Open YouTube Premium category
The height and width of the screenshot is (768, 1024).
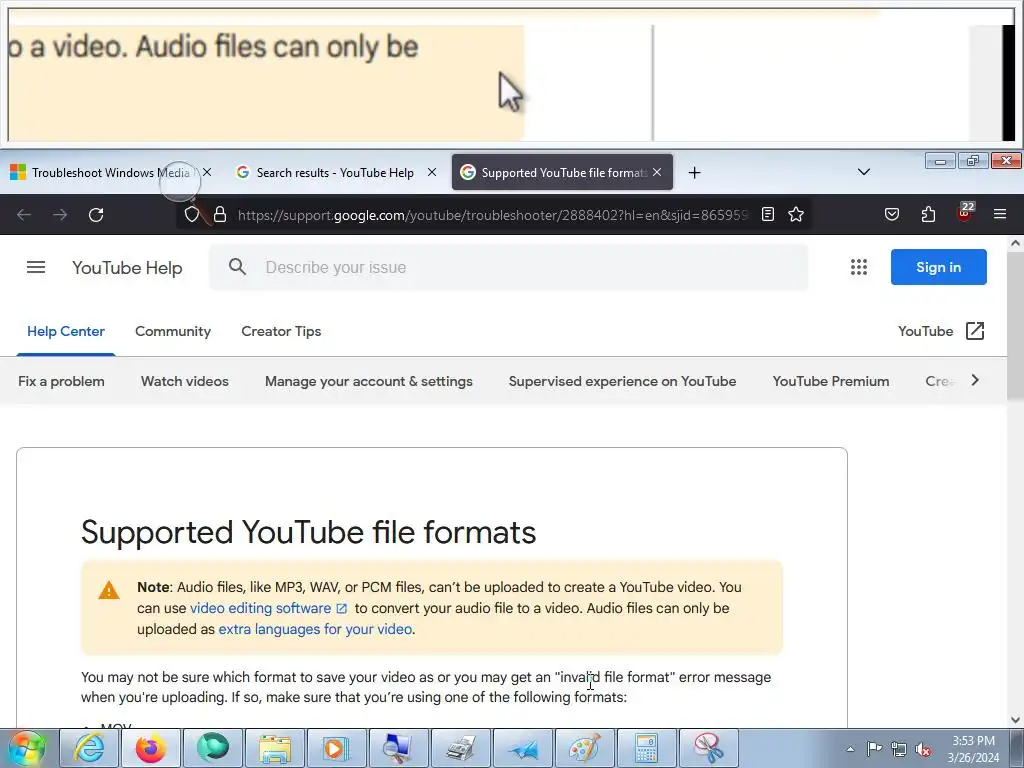click(x=831, y=381)
